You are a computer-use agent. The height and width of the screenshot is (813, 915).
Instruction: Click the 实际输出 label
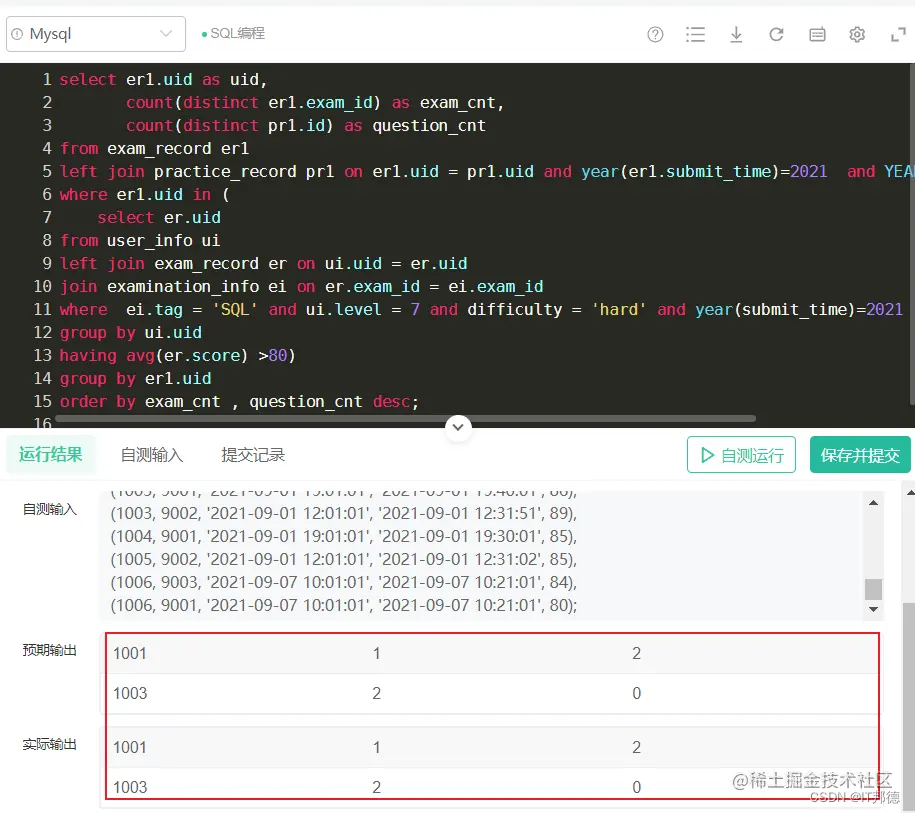[x=50, y=744]
